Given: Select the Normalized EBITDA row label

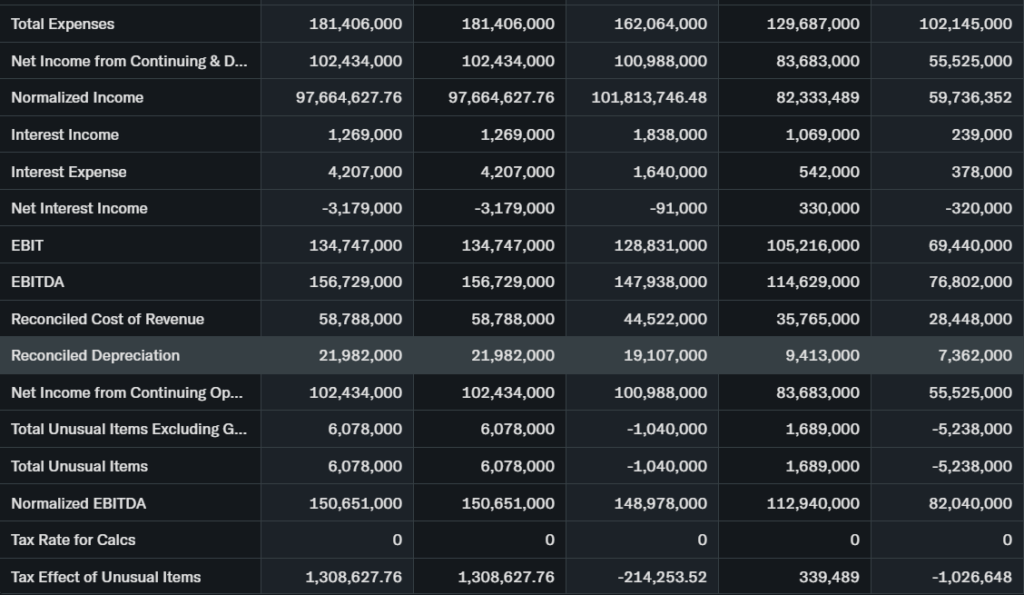Looking at the screenshot, I should click(78, 503).
